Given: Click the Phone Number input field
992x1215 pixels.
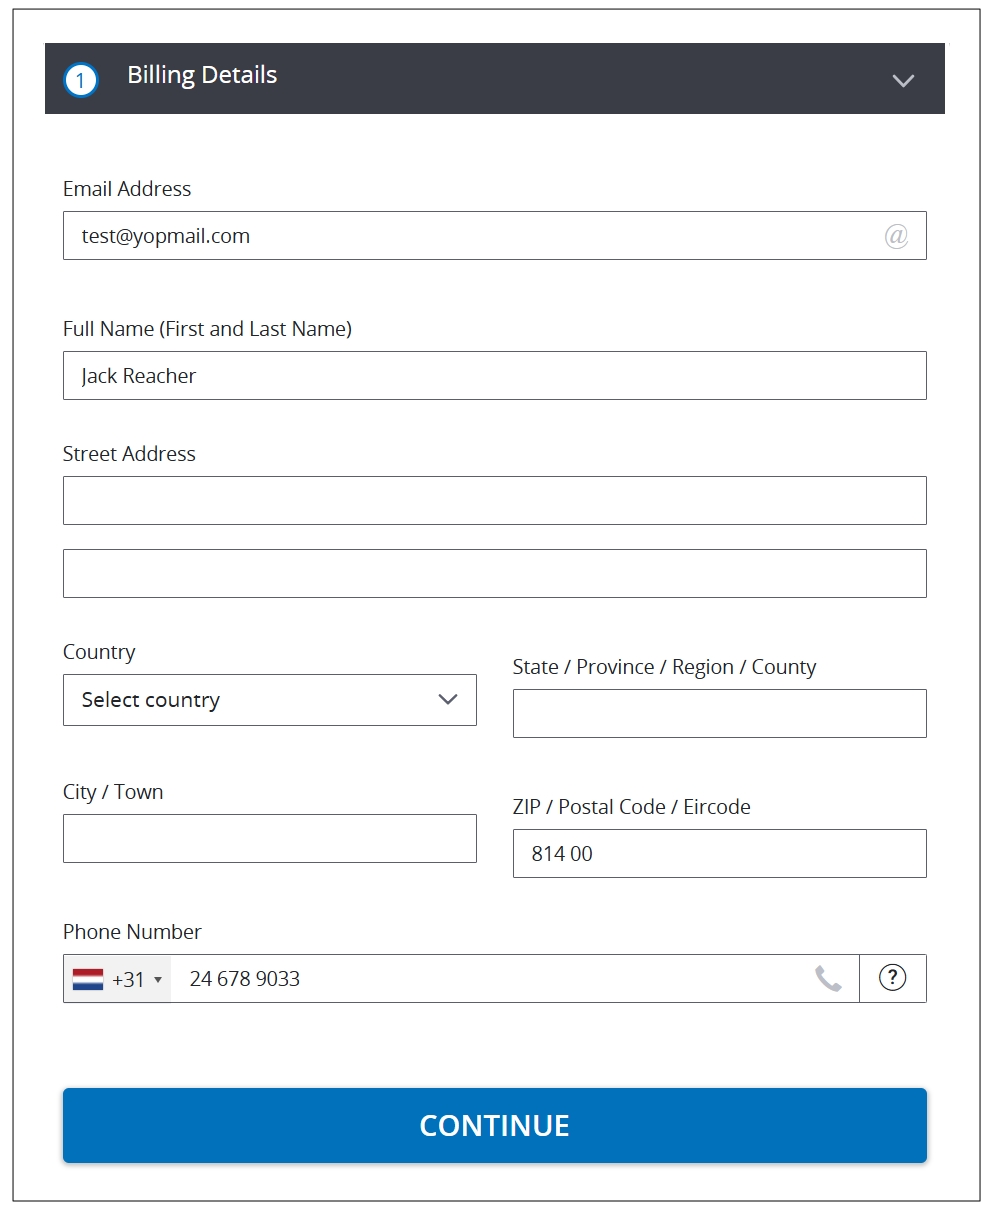Looking at the screenshot, I should pos(490,979).
